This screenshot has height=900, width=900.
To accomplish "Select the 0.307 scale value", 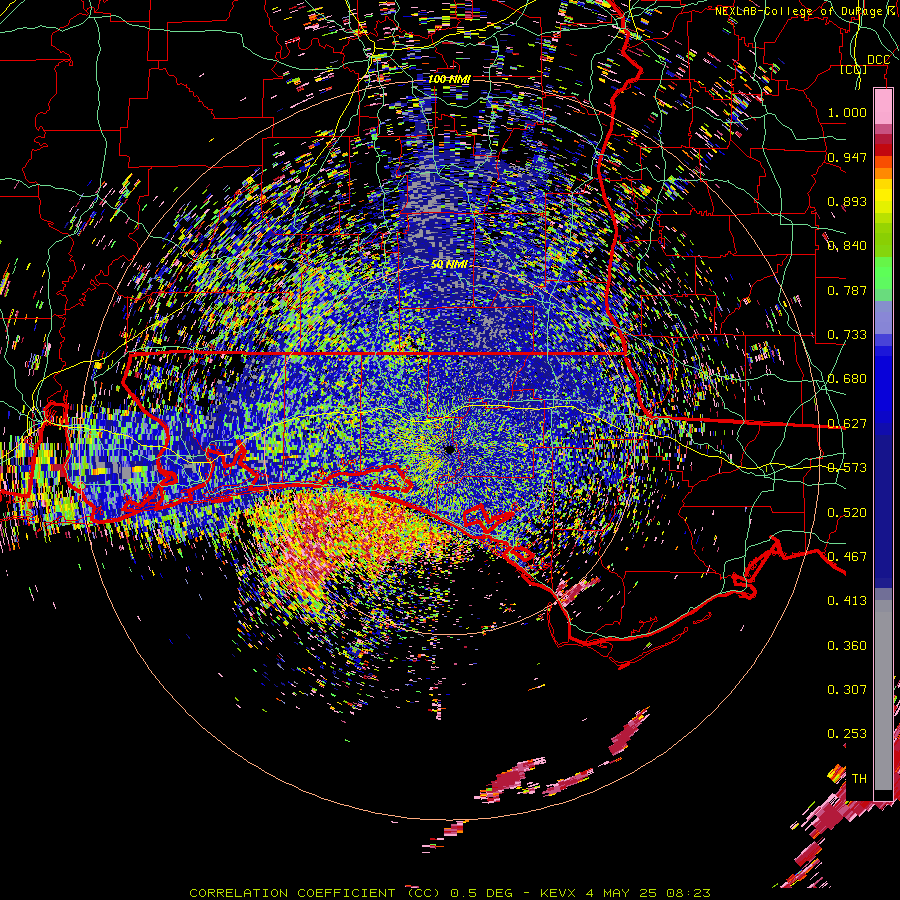I will [847, 689].
